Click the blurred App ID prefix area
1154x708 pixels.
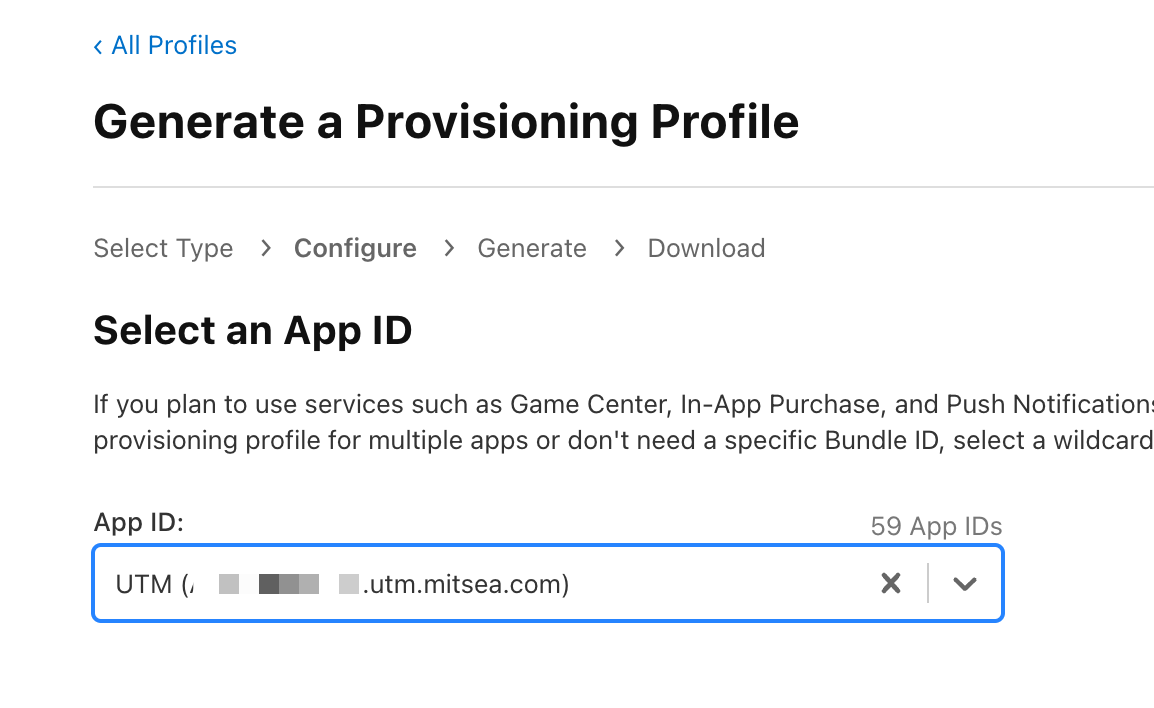click(275, 584)
